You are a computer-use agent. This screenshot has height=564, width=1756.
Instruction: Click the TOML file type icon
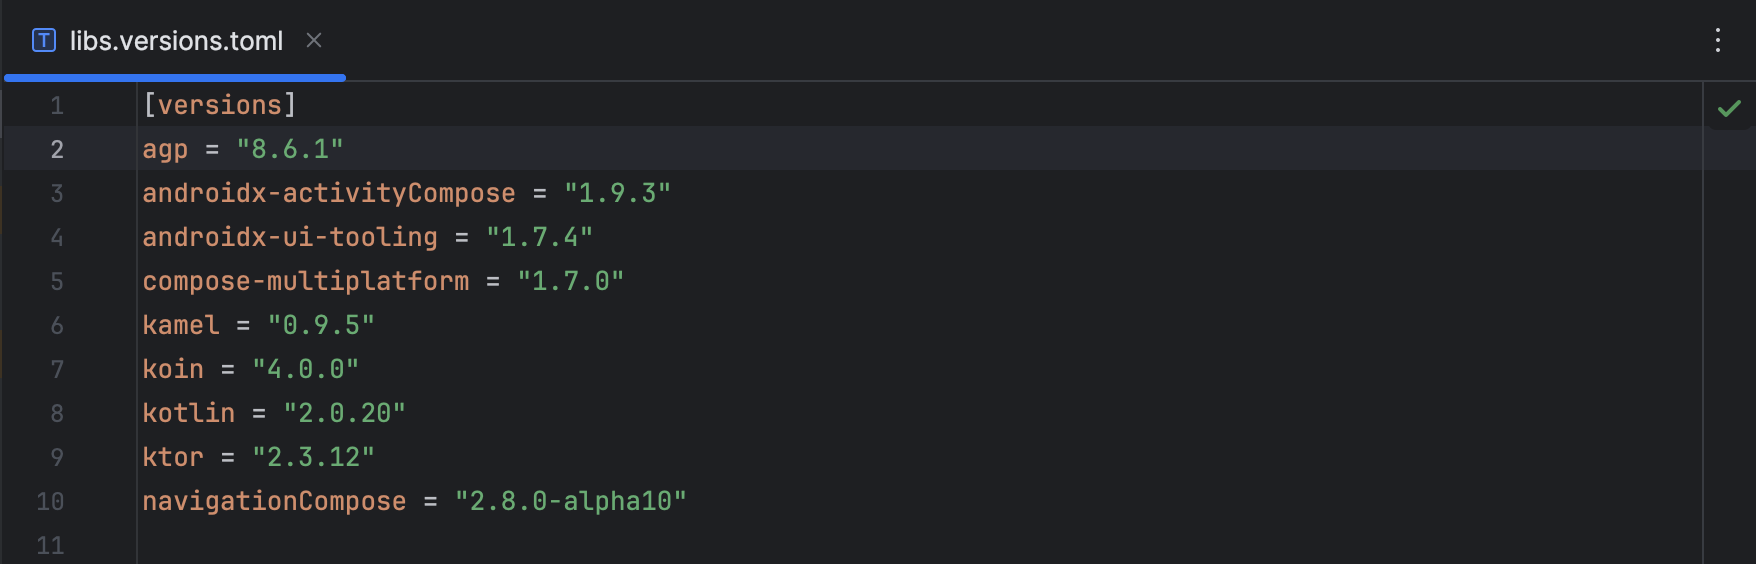pos(44,40)
